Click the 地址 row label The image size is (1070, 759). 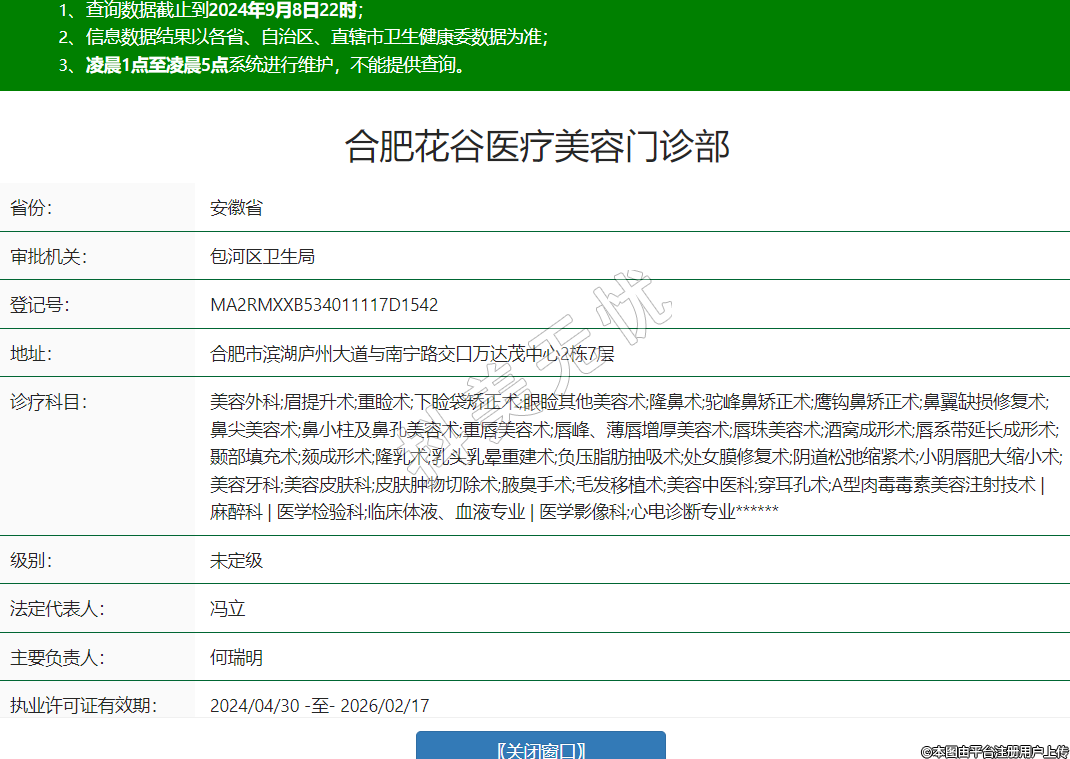click(31, 353)
